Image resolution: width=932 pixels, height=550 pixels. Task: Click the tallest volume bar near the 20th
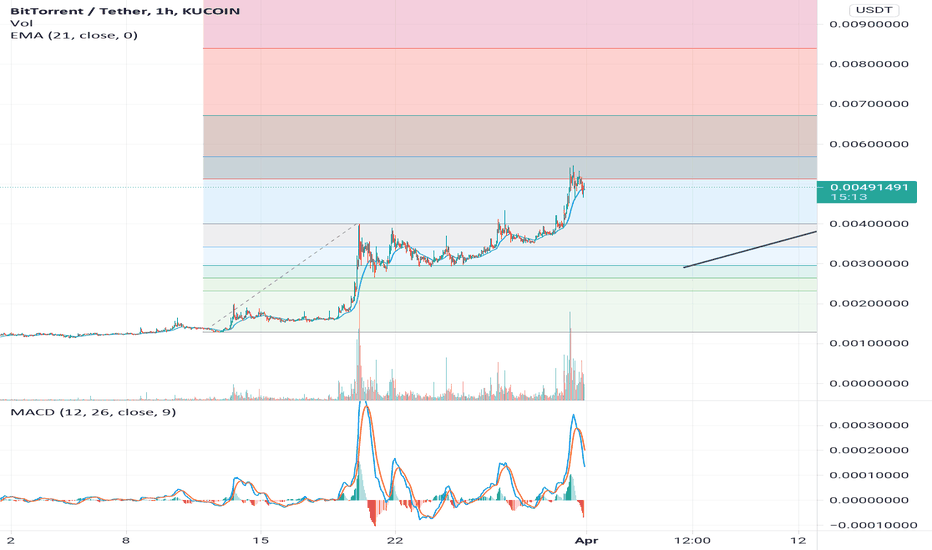pos(359,350)
